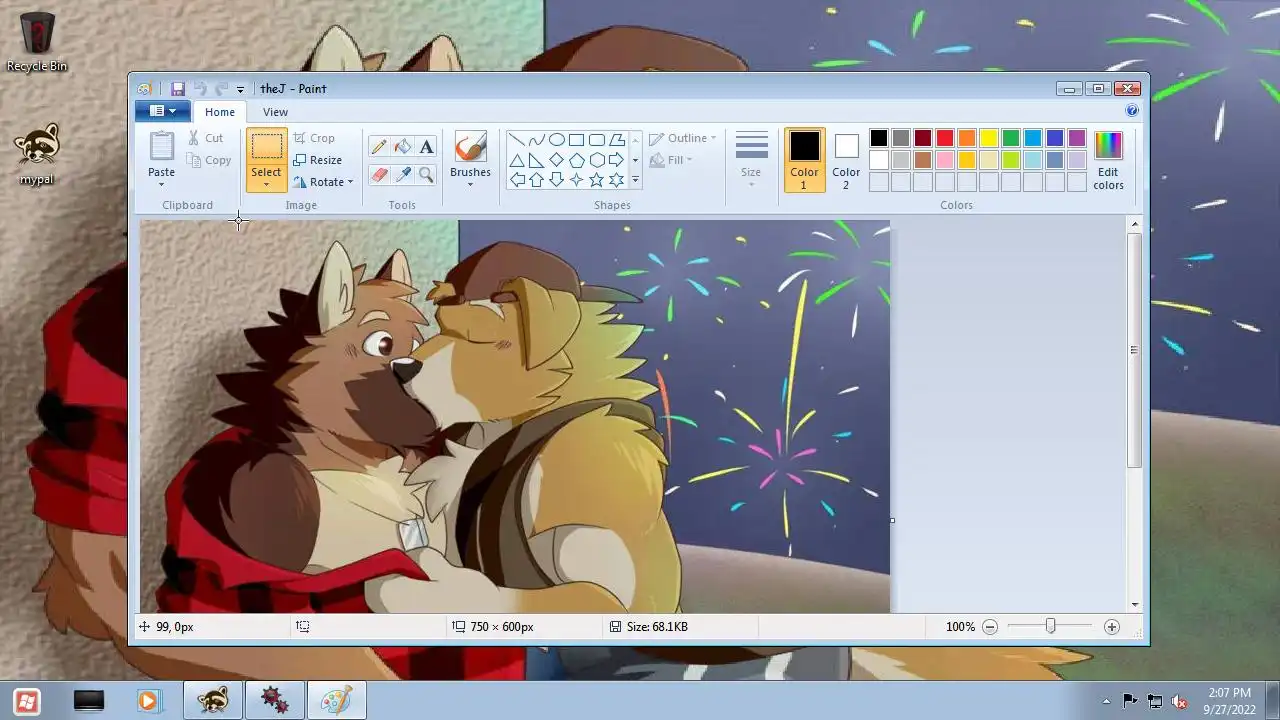Select the Magnifier tool
This screenshot has width=1280, height=720.
(426, 175)
